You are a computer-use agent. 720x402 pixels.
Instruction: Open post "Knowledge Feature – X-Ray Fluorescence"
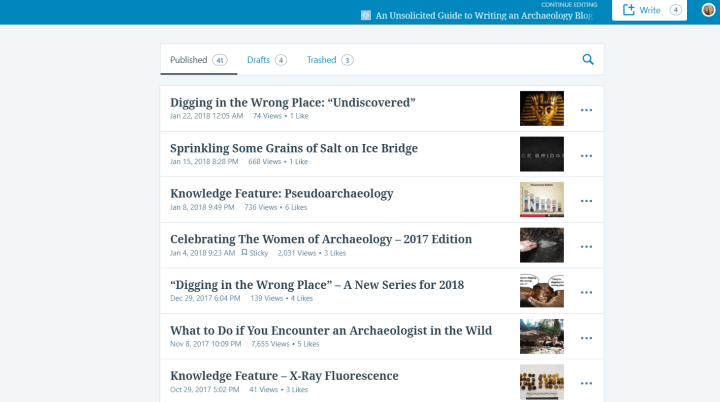(x=284, y=376)
